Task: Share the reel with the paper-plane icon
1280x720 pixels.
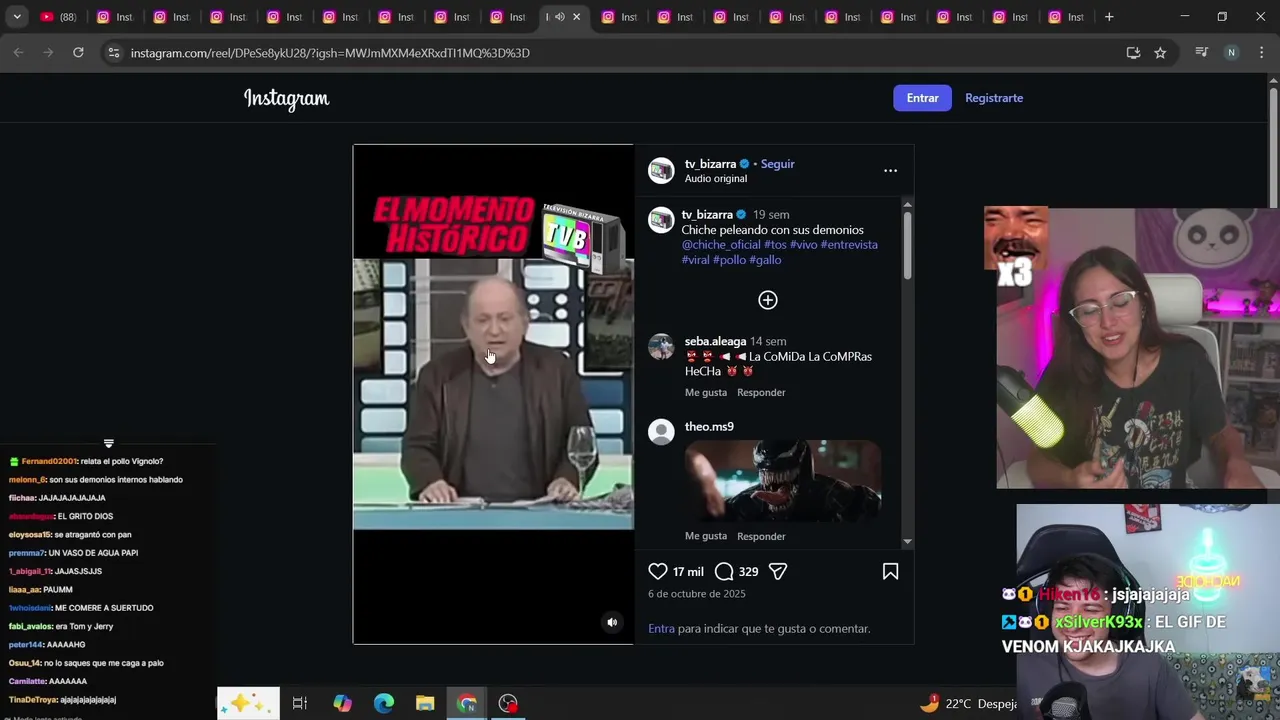Action: pos(778,571)
